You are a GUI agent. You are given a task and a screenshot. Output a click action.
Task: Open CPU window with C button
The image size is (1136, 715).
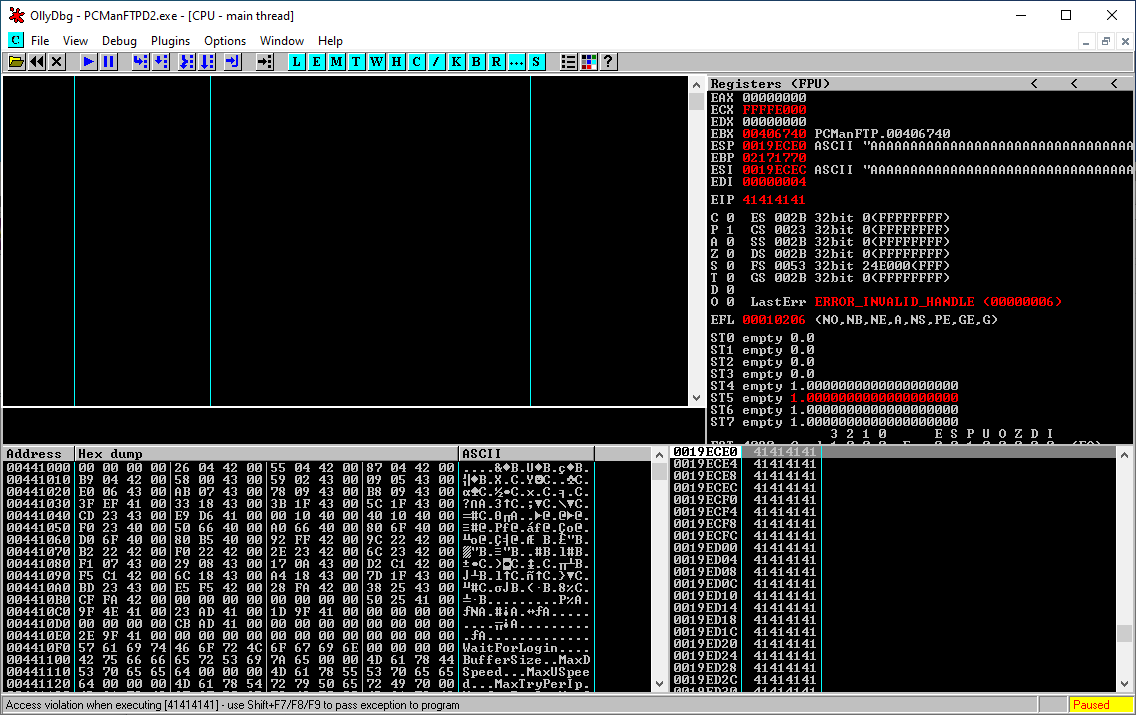click(x=416, y=62)
